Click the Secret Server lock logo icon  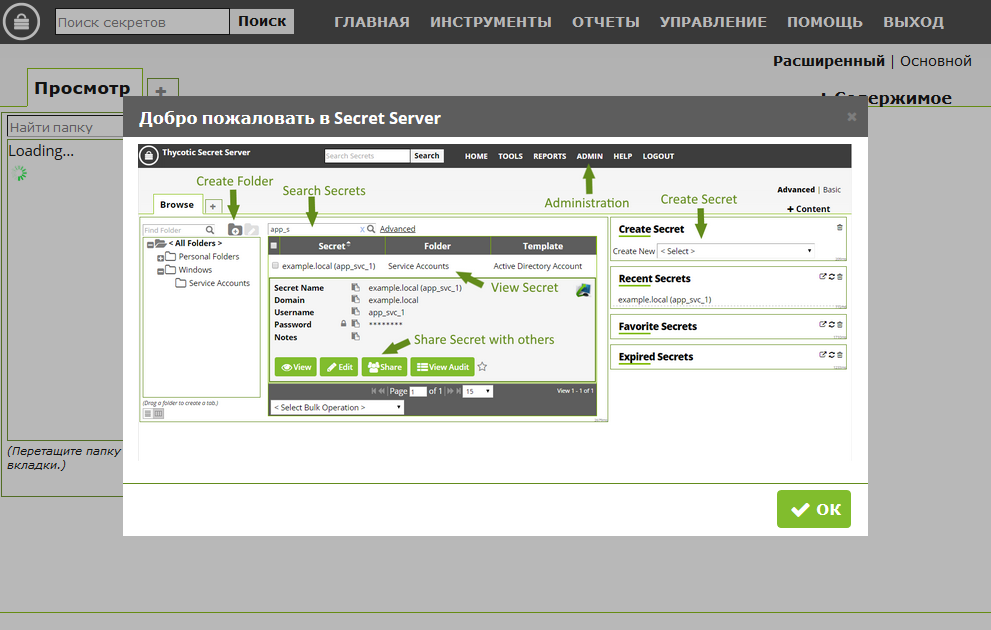click(21, 21)
